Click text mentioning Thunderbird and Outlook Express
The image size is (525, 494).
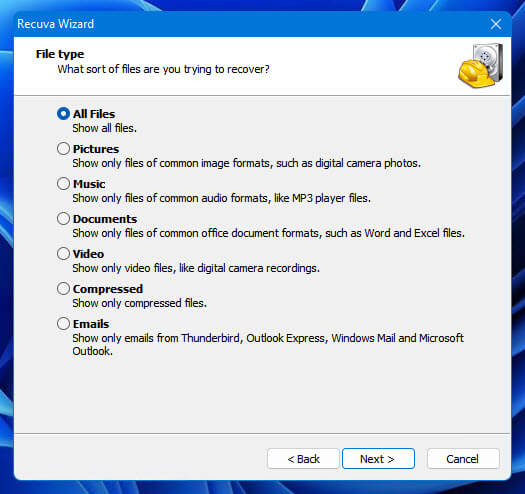pyautogui.click(x=268, y=344)
